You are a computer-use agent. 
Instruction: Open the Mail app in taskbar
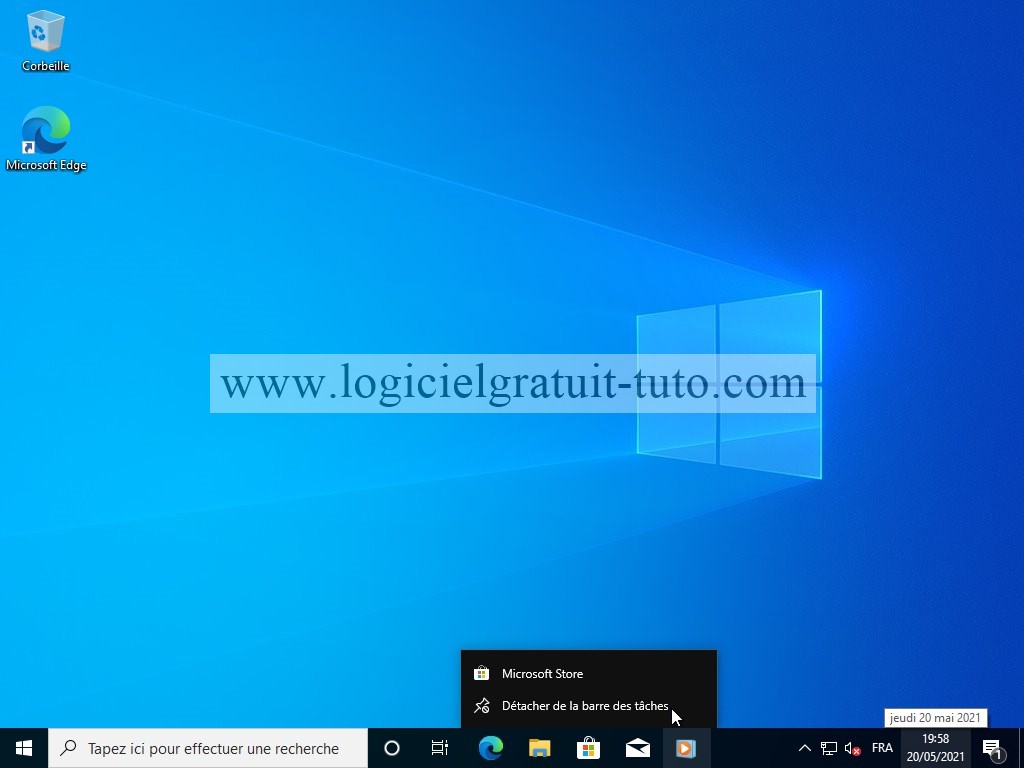click(x=637, y=748)
